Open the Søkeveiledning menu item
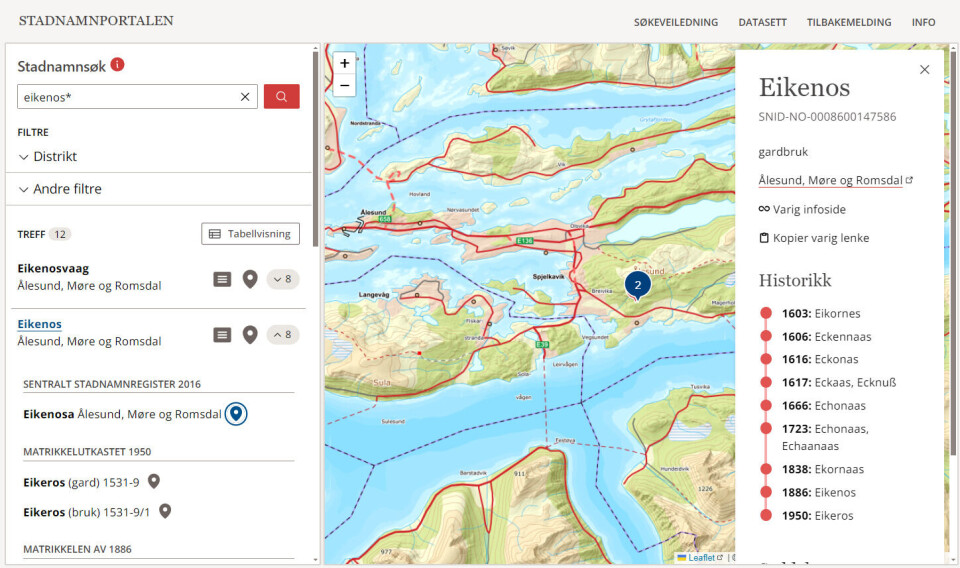Viewport: 960px width, 568px height. pyautogui.click(x=675, y=22)
